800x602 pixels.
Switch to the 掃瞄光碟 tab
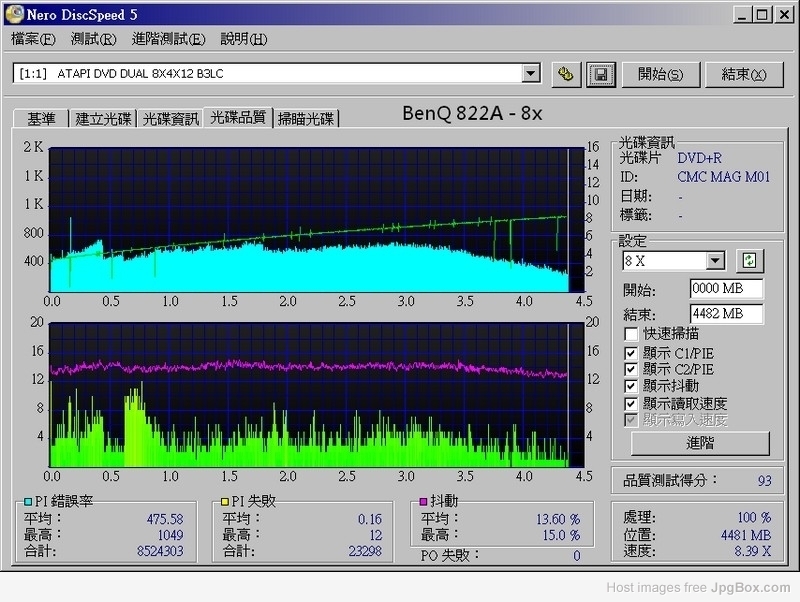(x=306, y=119)
